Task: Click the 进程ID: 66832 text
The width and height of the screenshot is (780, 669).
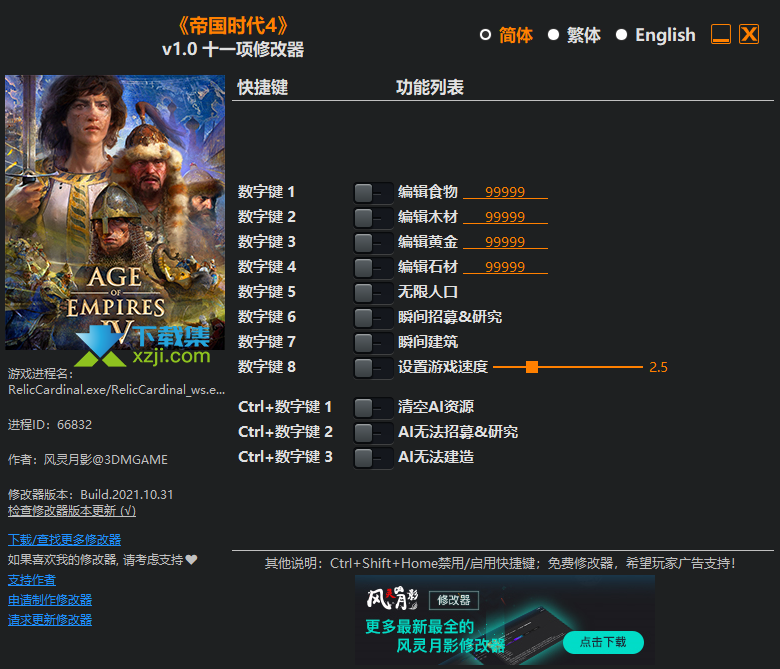Action: [x=50, y=425]
